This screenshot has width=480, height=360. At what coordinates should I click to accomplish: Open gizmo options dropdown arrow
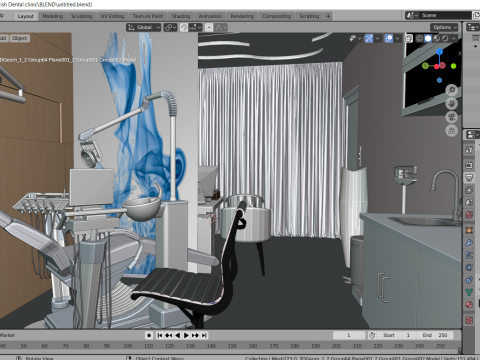pyautogui.click(x=378, y=39)
